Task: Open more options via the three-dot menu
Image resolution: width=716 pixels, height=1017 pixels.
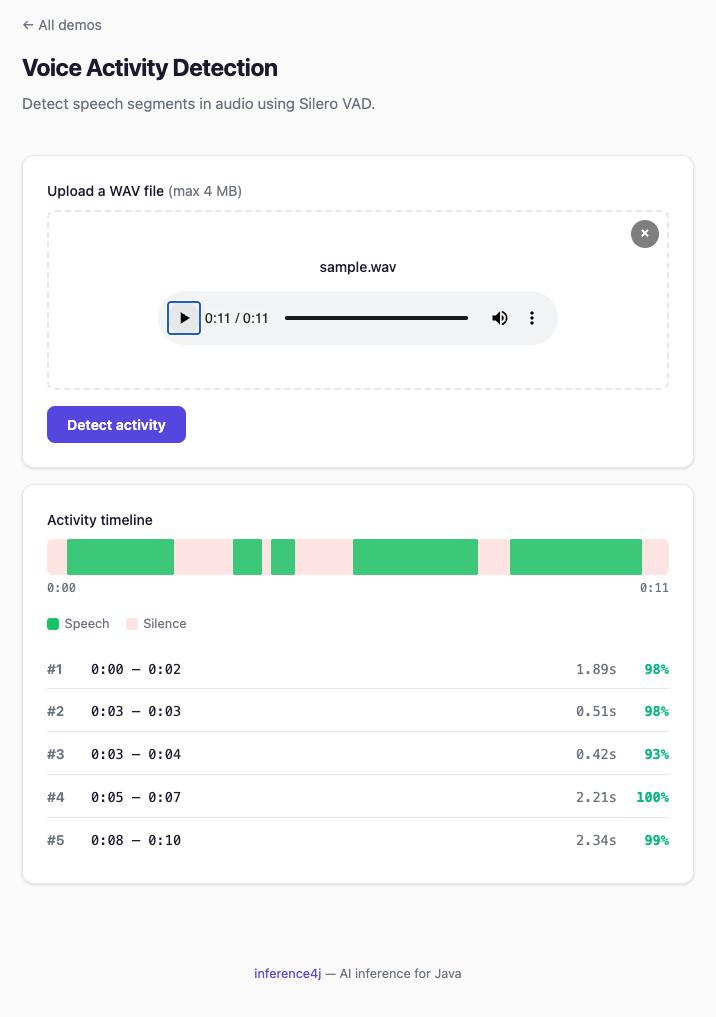Action: click(532, 317)
